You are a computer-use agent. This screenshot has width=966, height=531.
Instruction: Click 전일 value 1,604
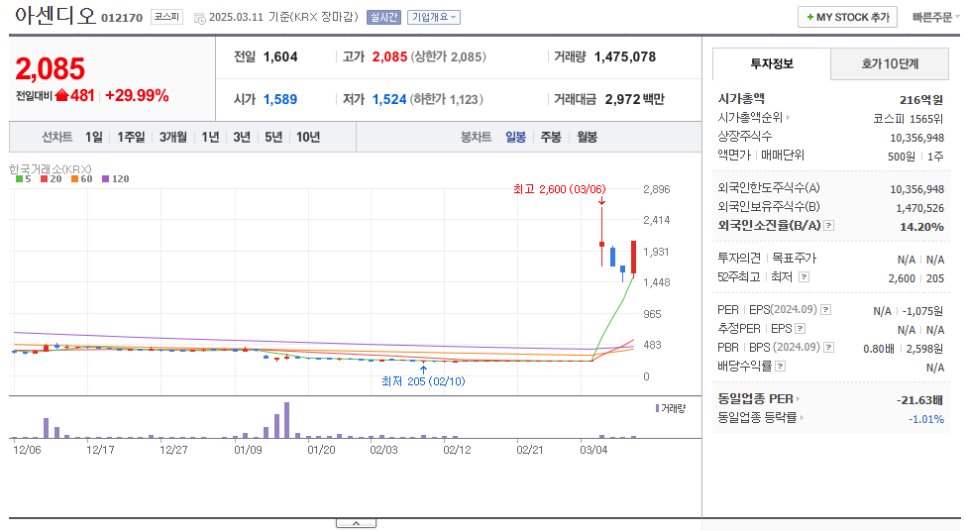(x=280, y=57)
